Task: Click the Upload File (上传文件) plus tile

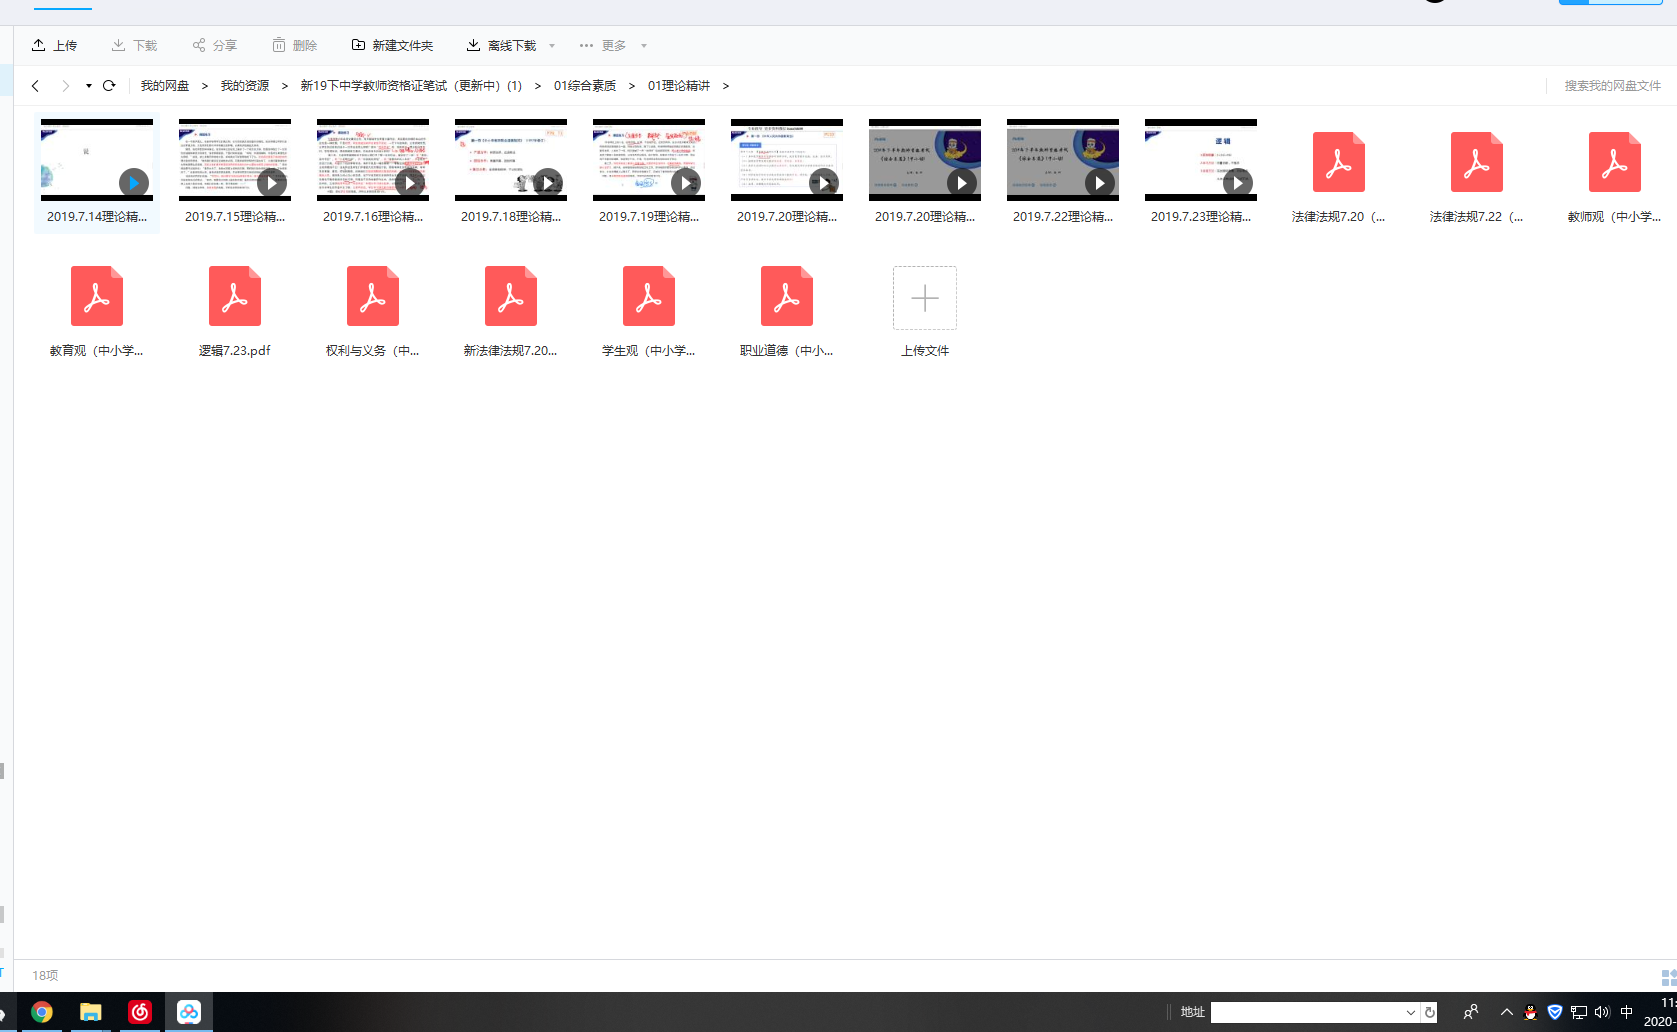Action: (x=924, y=298)
